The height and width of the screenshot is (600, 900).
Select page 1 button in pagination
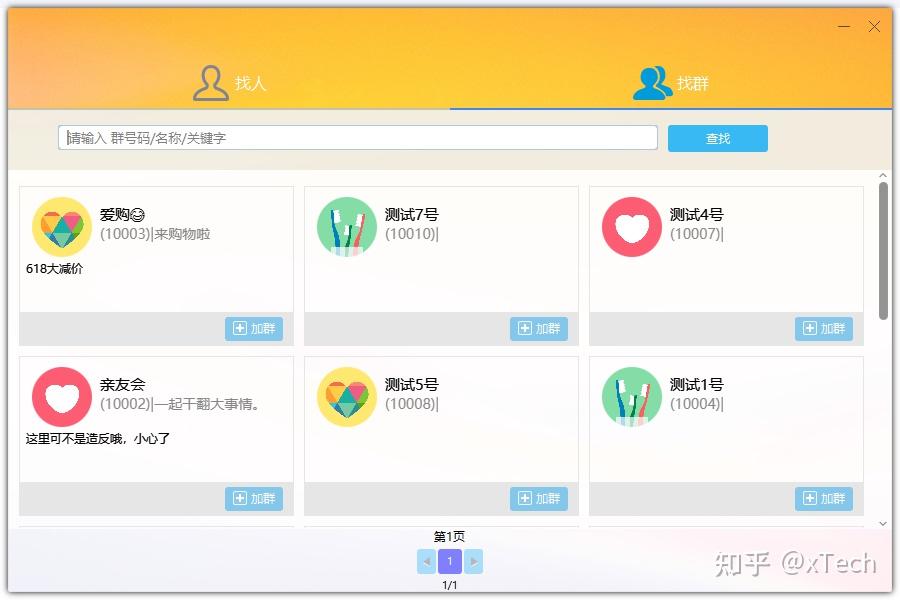450,562
